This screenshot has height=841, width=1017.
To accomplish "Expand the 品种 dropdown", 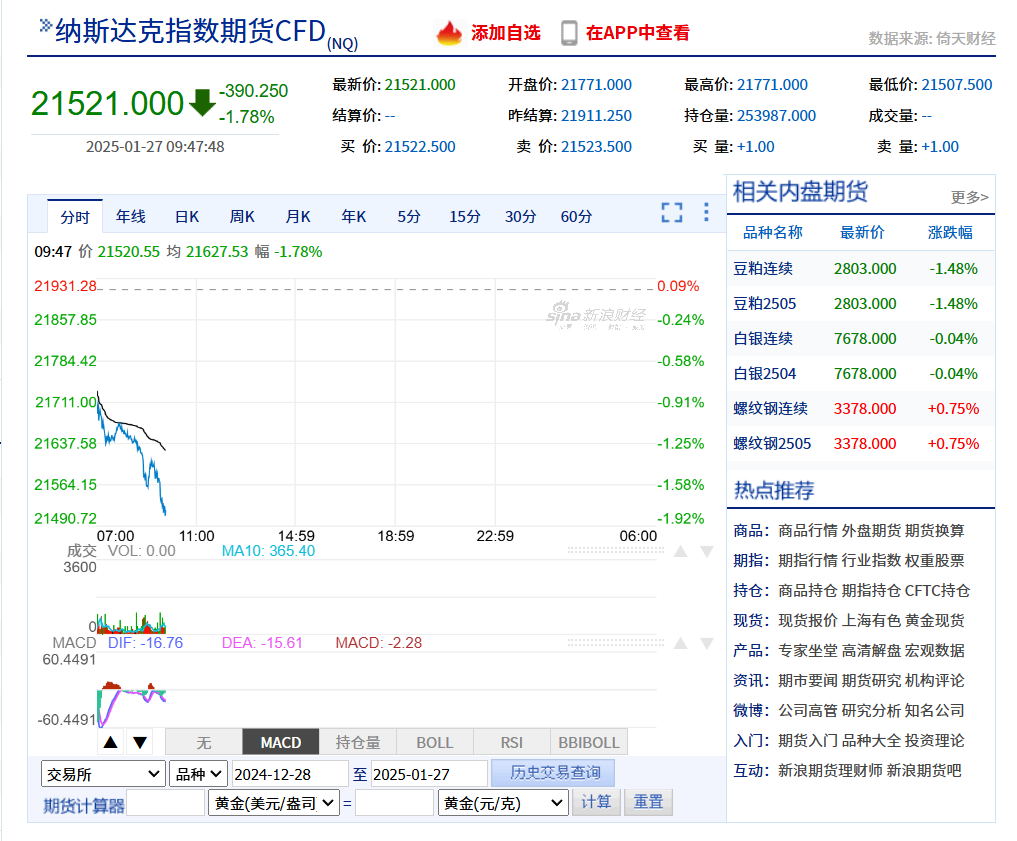I will tap(197, 774).
